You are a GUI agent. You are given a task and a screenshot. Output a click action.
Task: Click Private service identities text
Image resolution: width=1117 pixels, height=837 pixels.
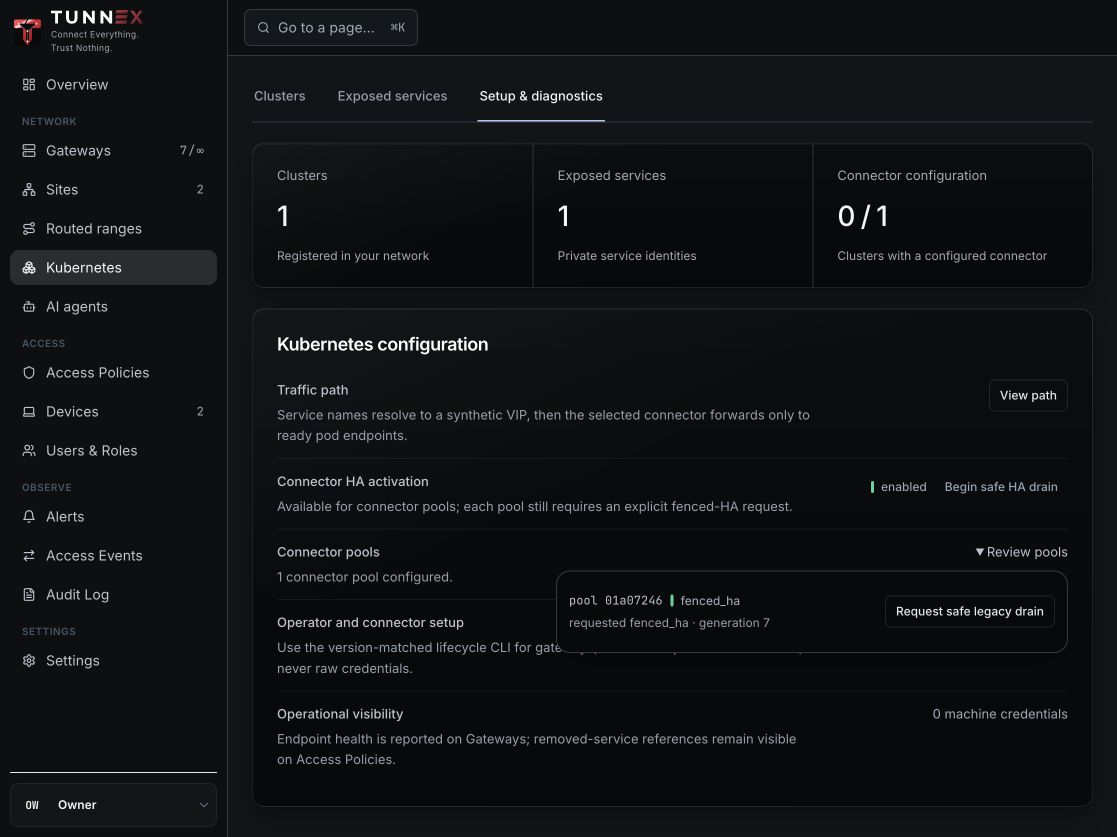pos(627,256)
